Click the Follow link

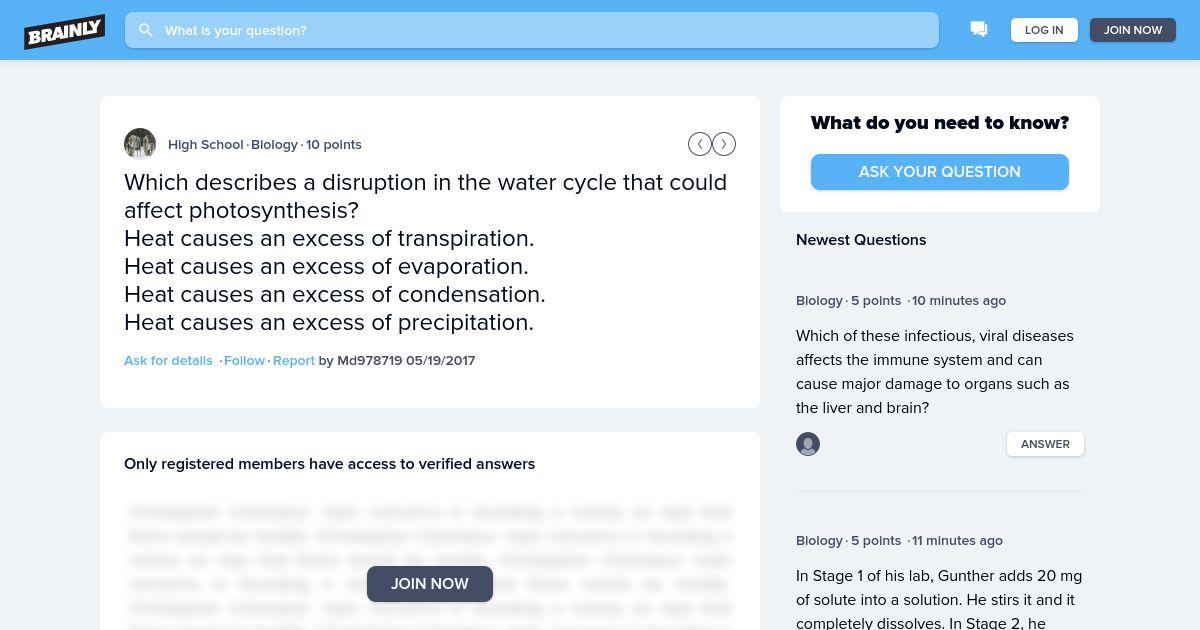(x=245, y=360)
